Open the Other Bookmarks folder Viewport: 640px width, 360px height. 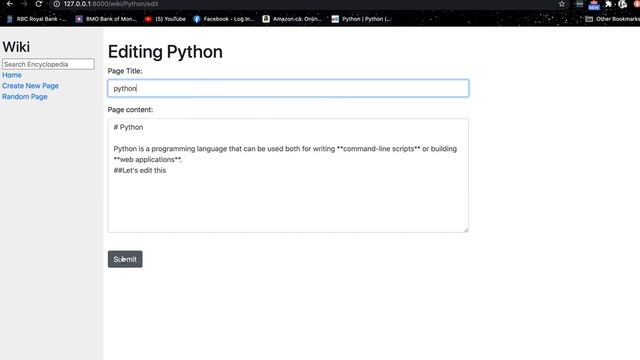point(612,19)
